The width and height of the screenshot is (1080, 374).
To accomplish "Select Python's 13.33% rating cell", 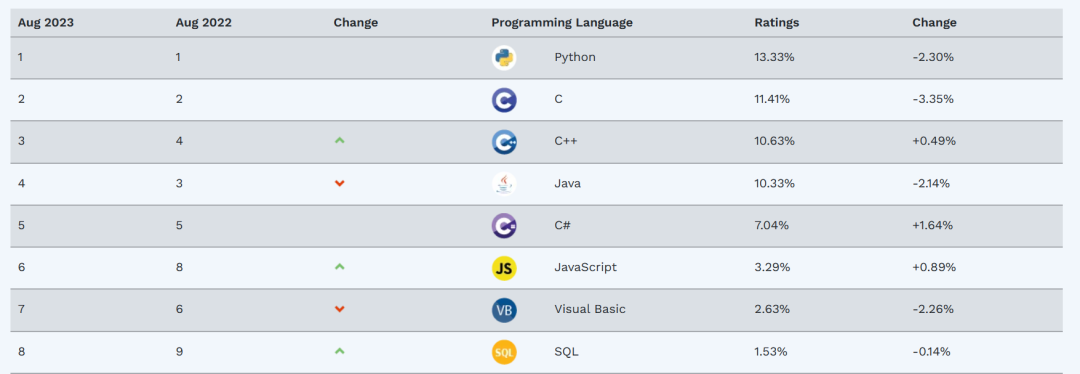I will coord(774,57).
